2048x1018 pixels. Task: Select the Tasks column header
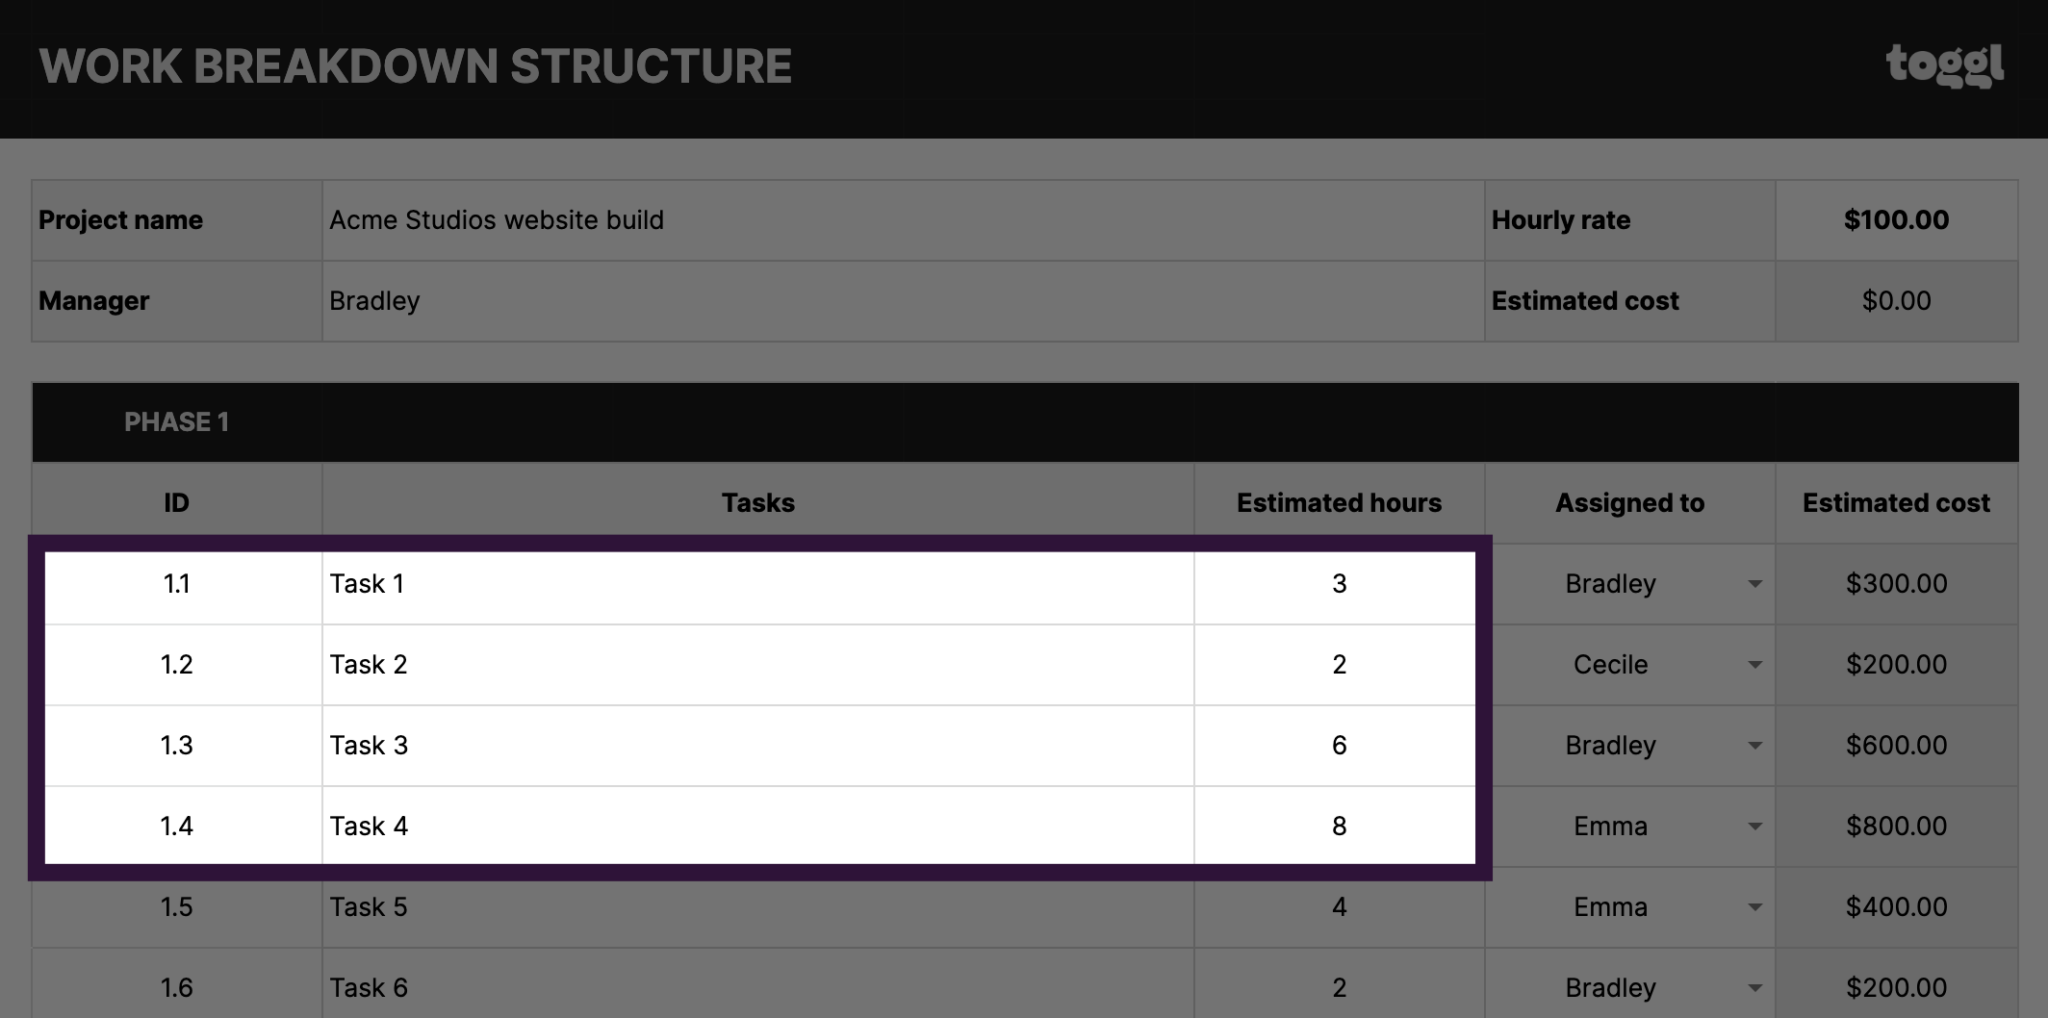[x=757, y=503]
